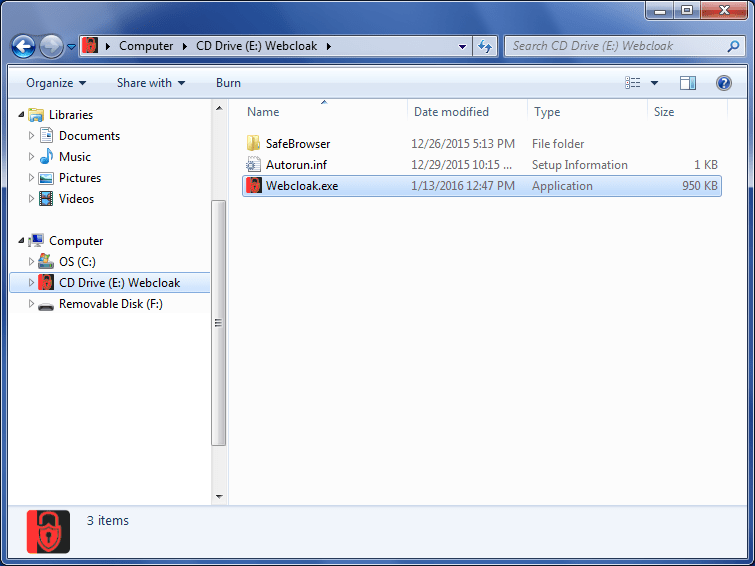This screenshot has width=755, height=566.
Task: Expand the Videos library node
Action: [x=31, y=198]
